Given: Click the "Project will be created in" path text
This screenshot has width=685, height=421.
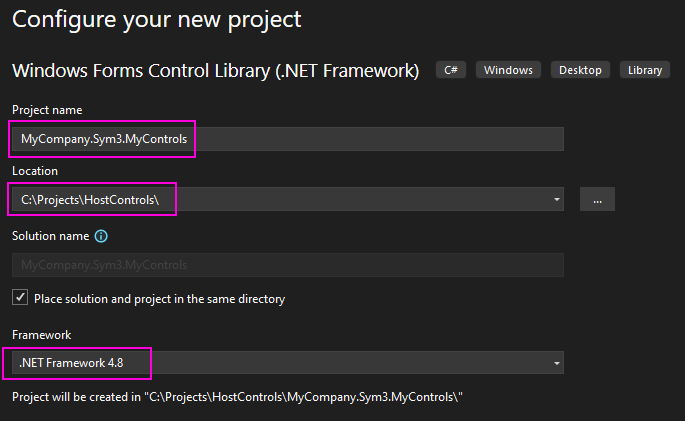Looking at the screenshot, I should click(237, 397).
